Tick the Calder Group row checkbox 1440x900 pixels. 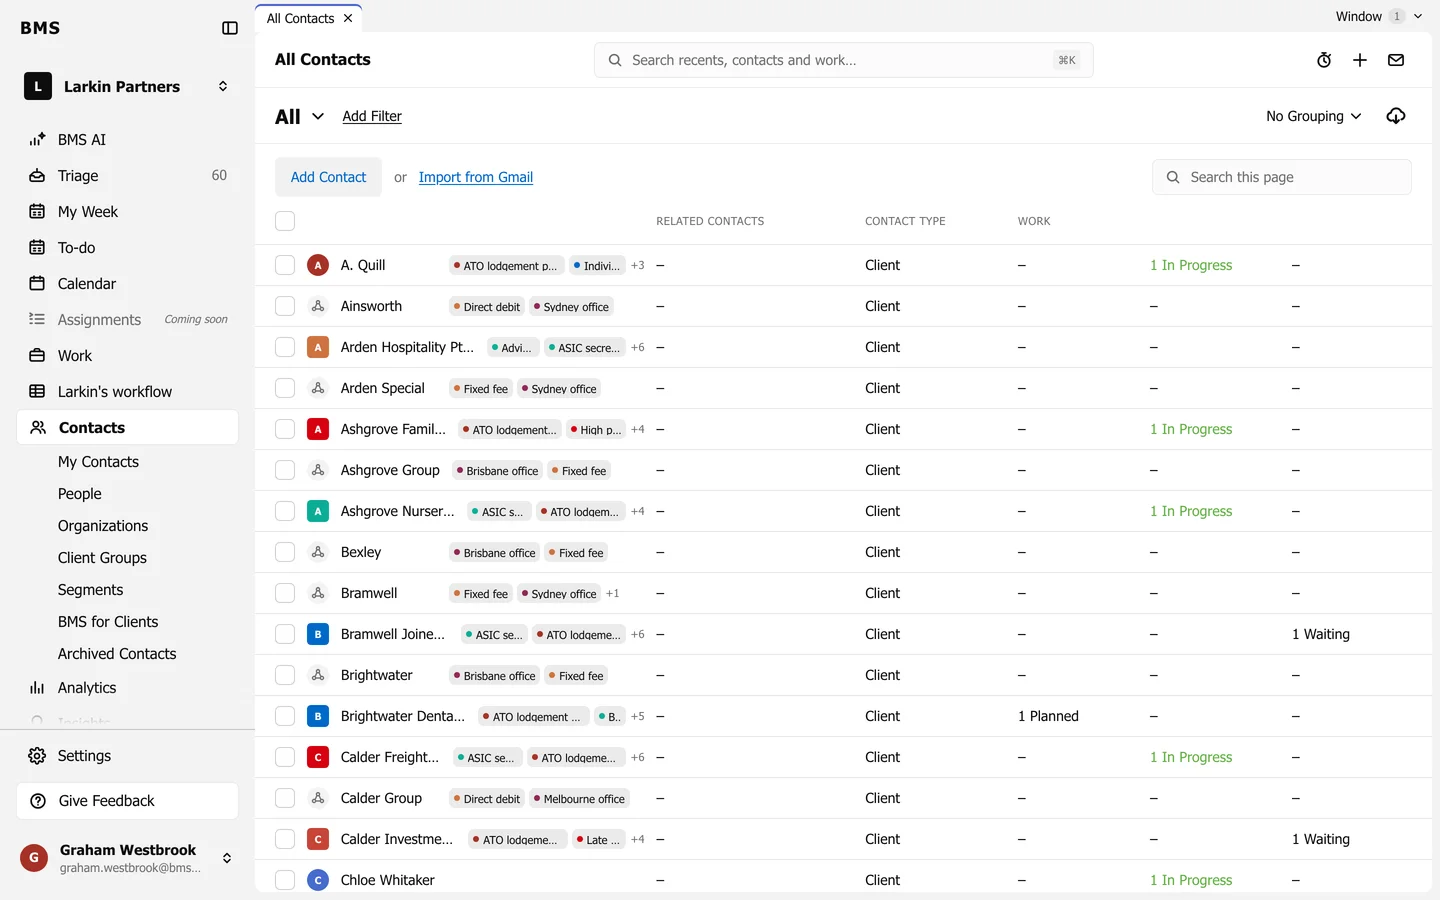pyautogui.click(x=285, y=798)
